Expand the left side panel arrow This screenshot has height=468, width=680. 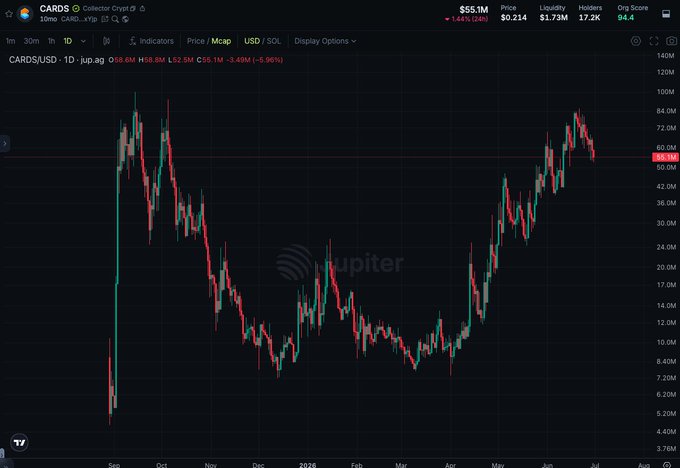5,143
